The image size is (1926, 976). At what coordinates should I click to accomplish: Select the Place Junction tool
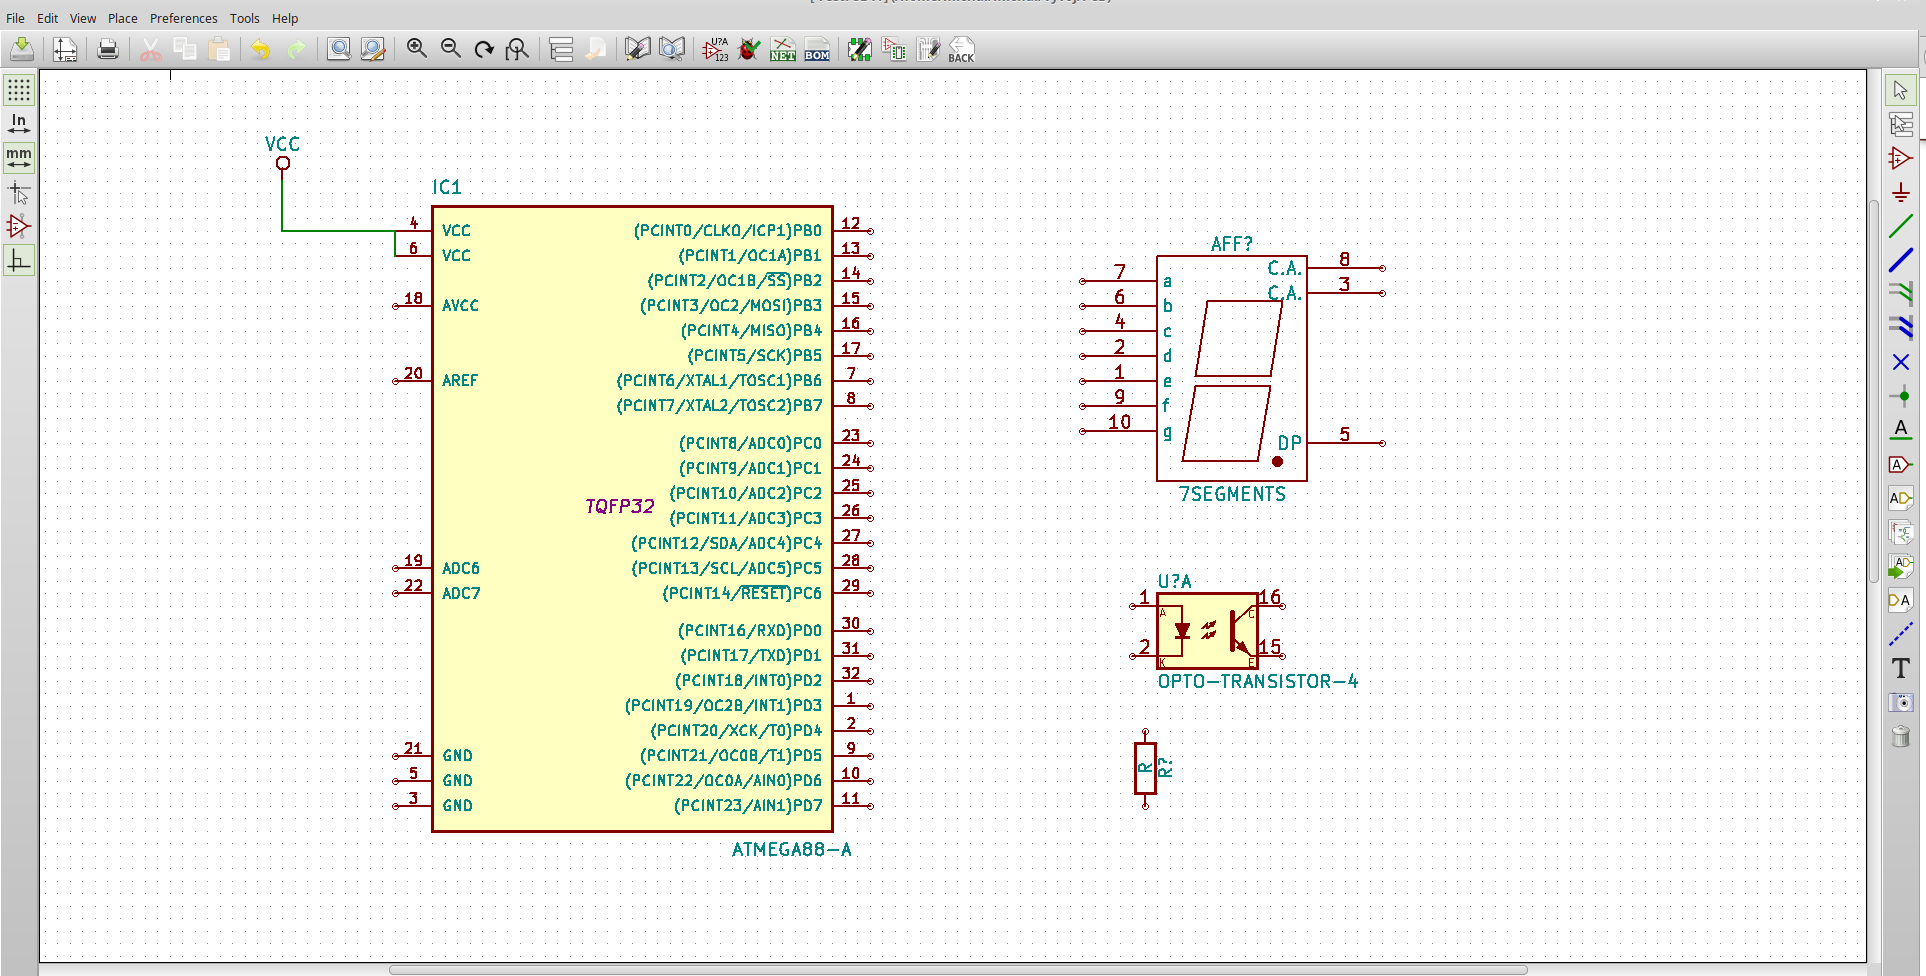tap(1900, 396)
